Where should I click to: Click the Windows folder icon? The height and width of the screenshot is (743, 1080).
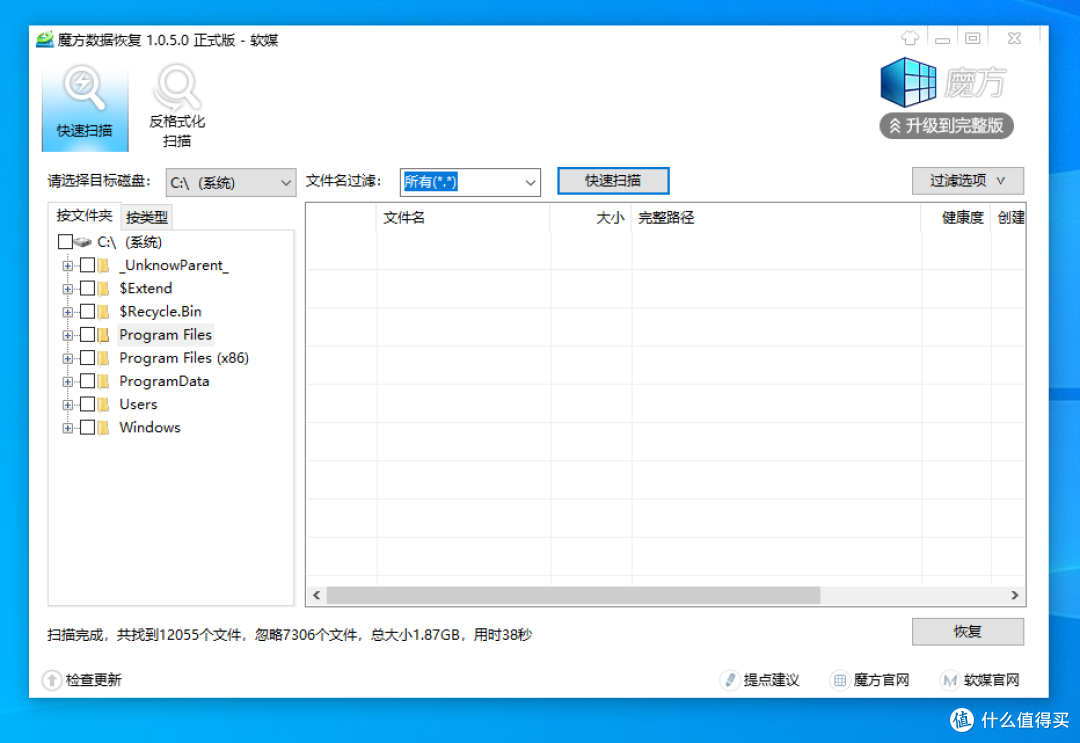103,428
